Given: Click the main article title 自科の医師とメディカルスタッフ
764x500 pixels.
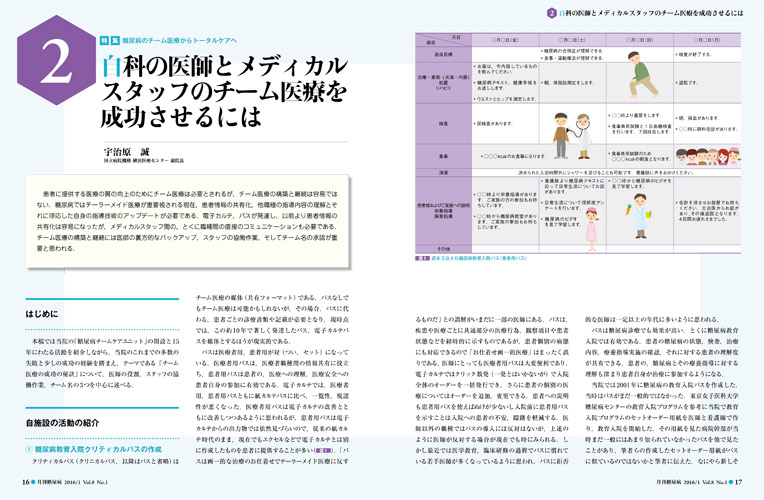Looking at the screenshot, I should (x=225, y=92).
